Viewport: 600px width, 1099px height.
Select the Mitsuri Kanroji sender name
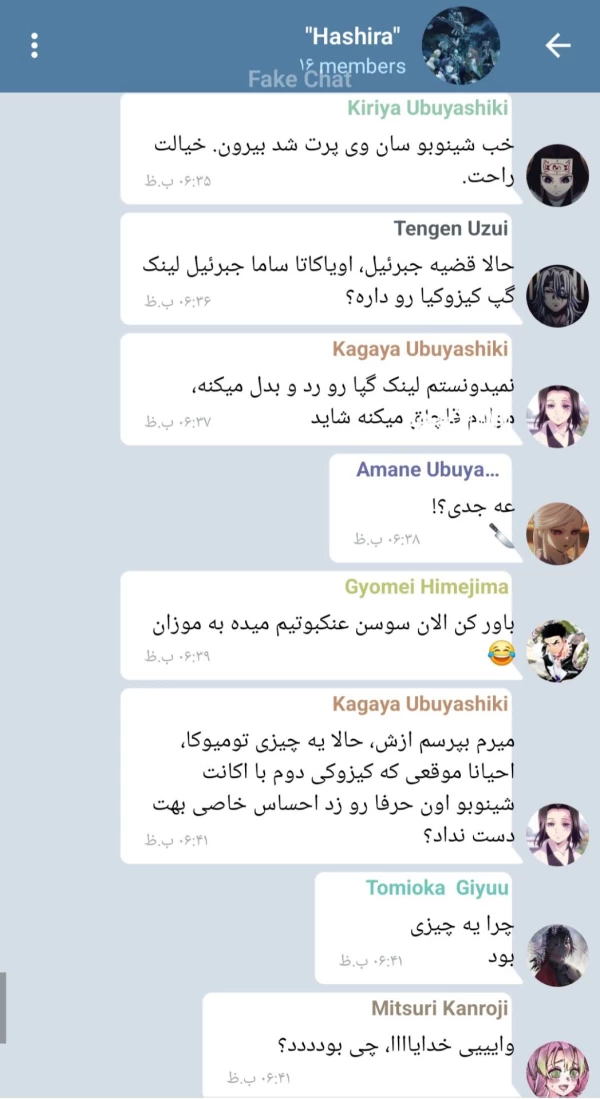tap(439, 1009)
